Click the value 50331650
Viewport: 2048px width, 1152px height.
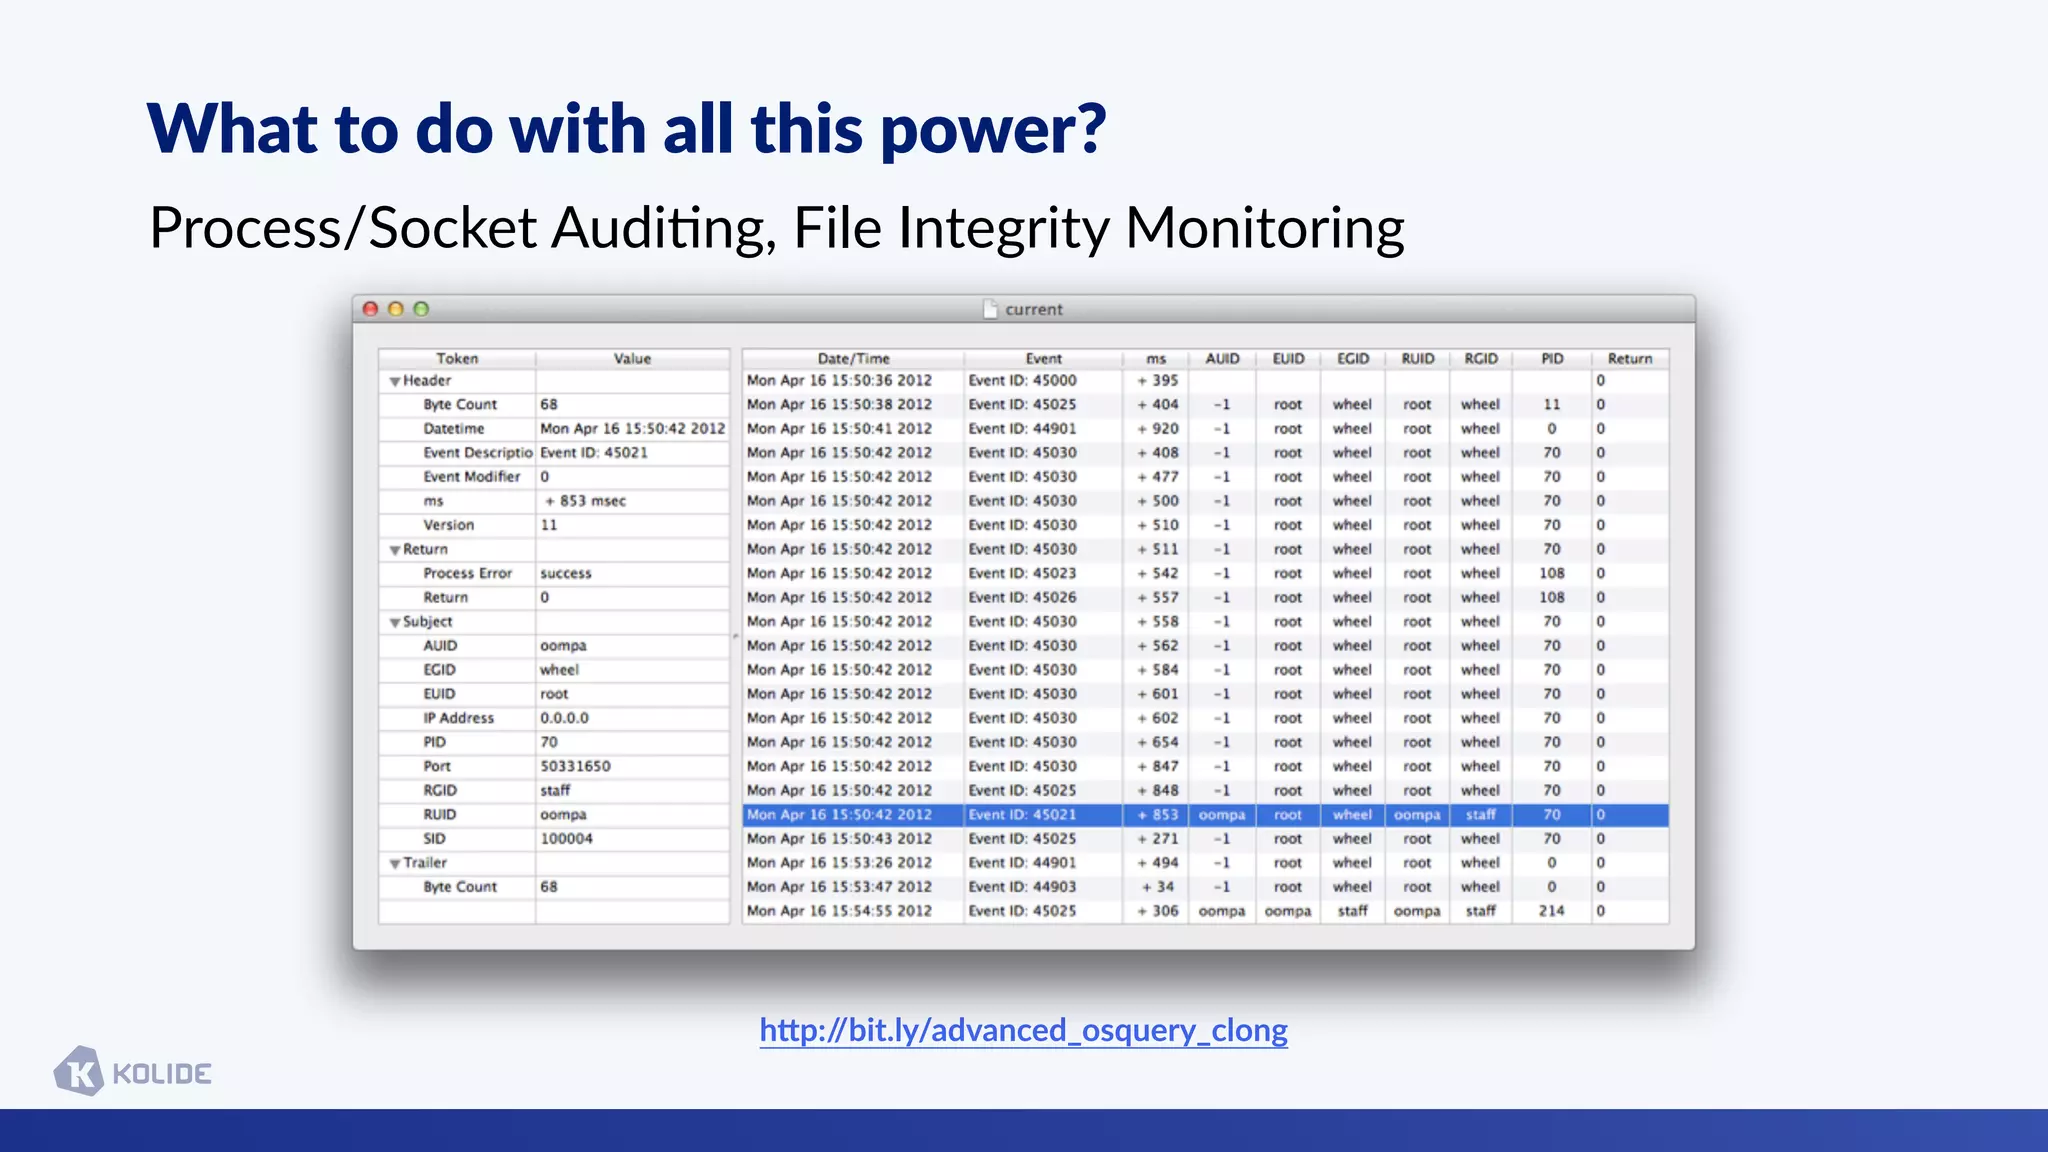575,767
